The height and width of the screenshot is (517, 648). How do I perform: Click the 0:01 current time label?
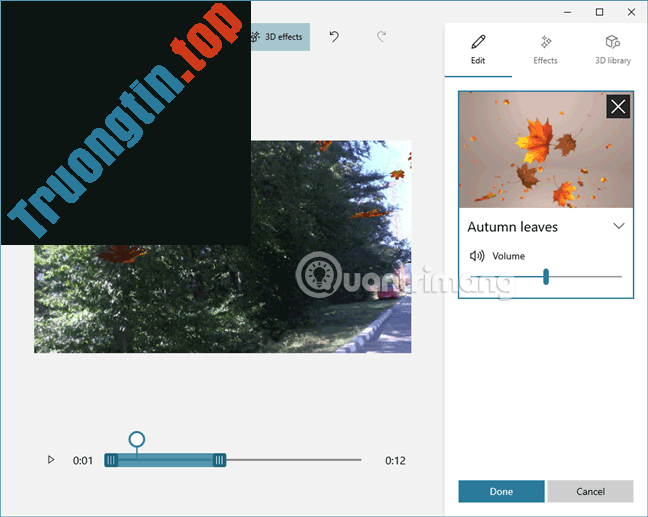tap(83, 460)
